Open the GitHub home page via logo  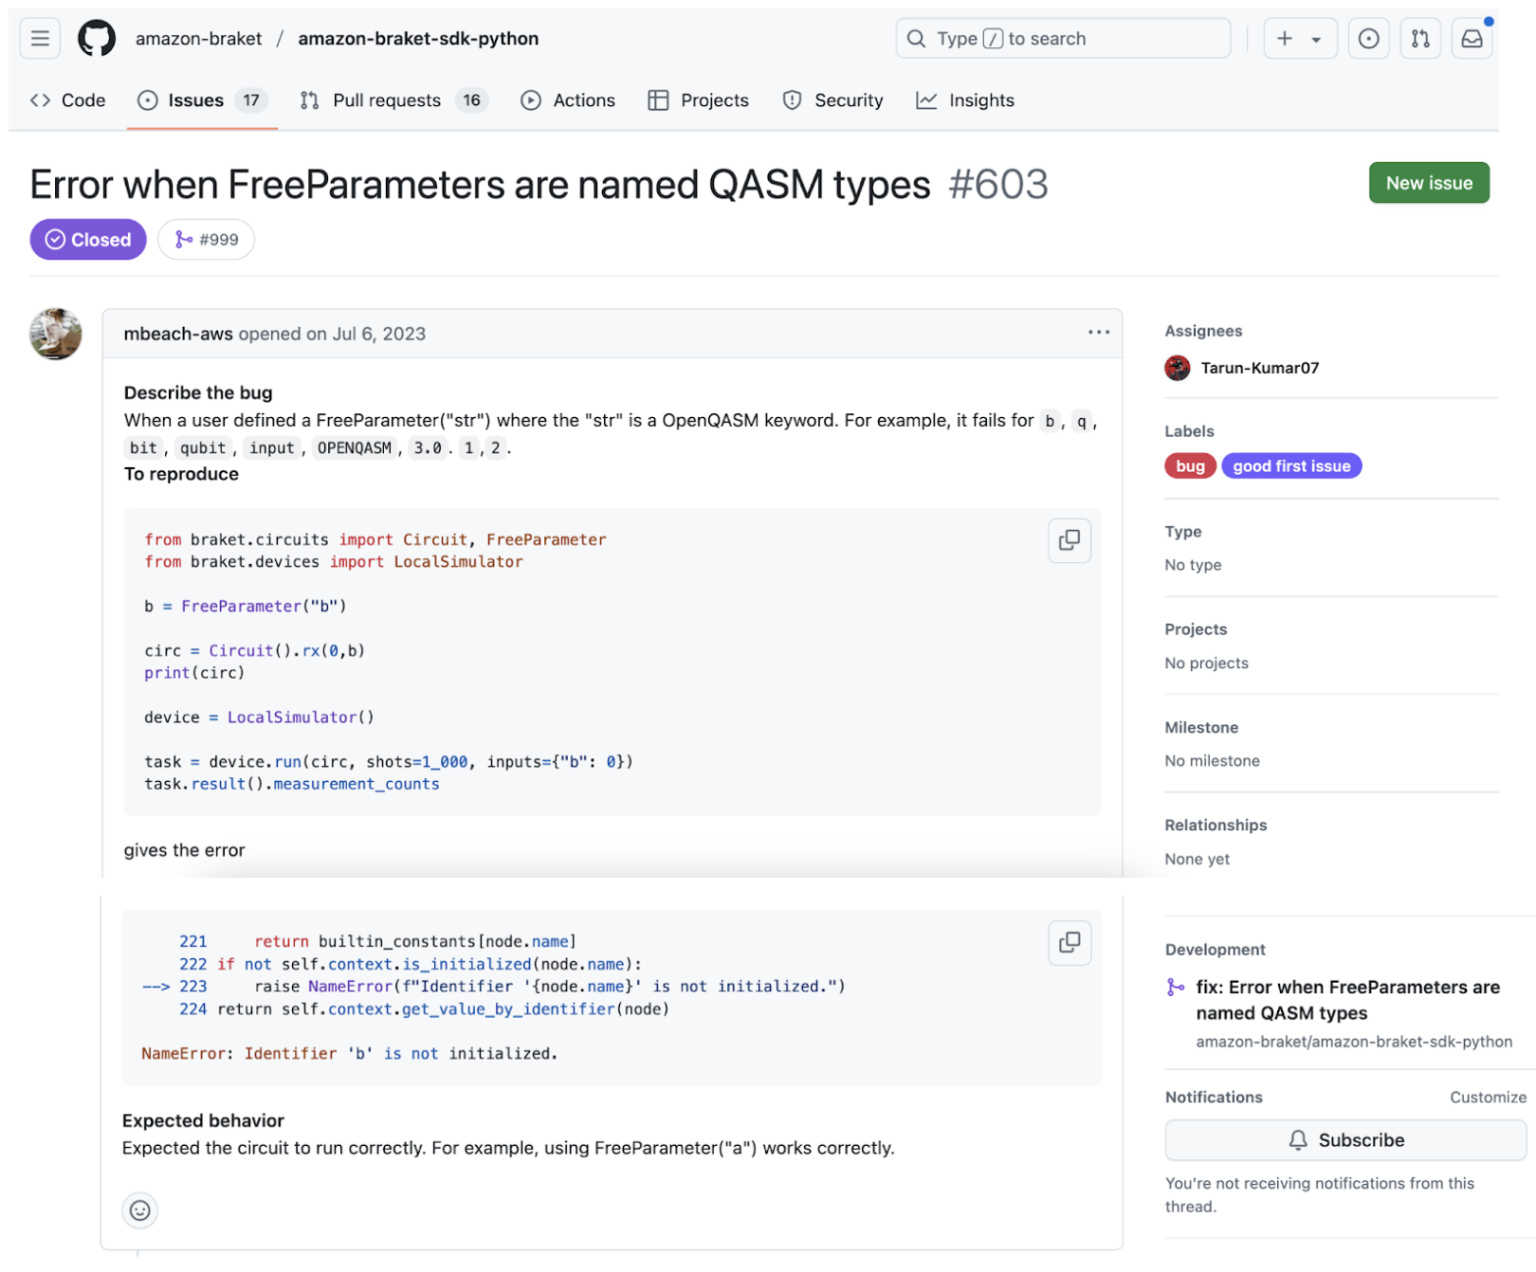(x=96, y=38)
